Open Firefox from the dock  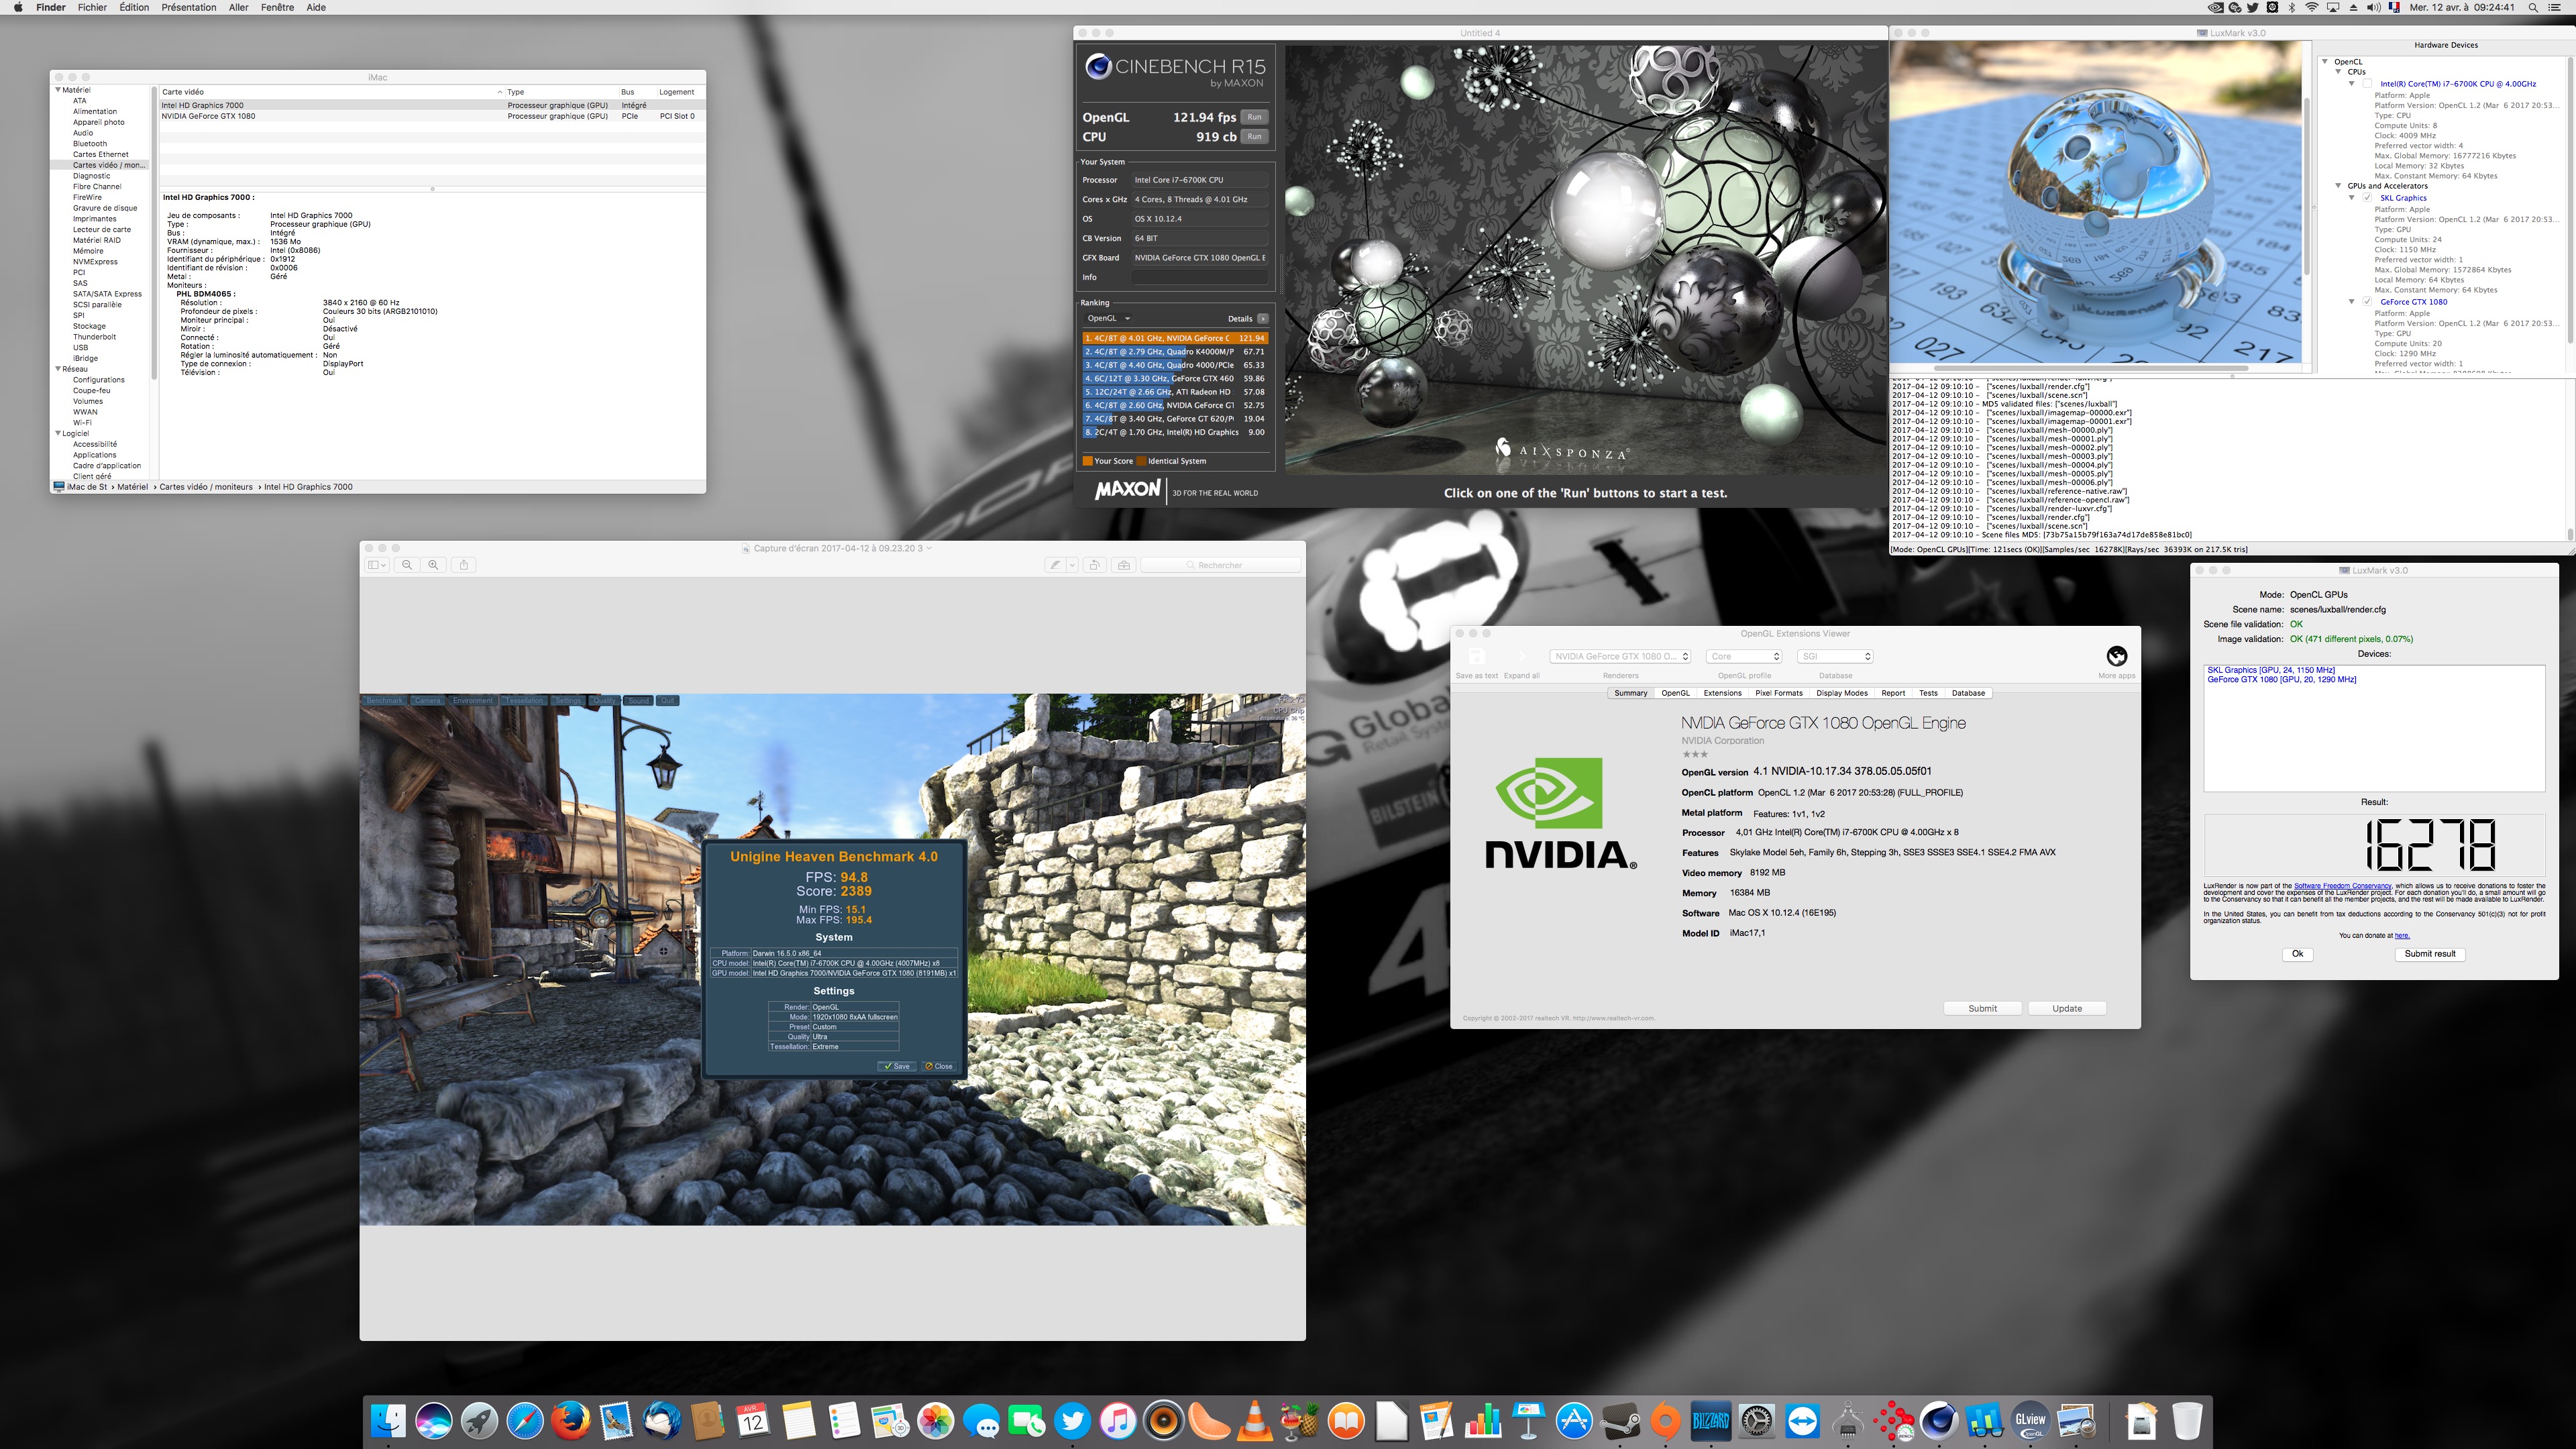(x=570, y=1421)
